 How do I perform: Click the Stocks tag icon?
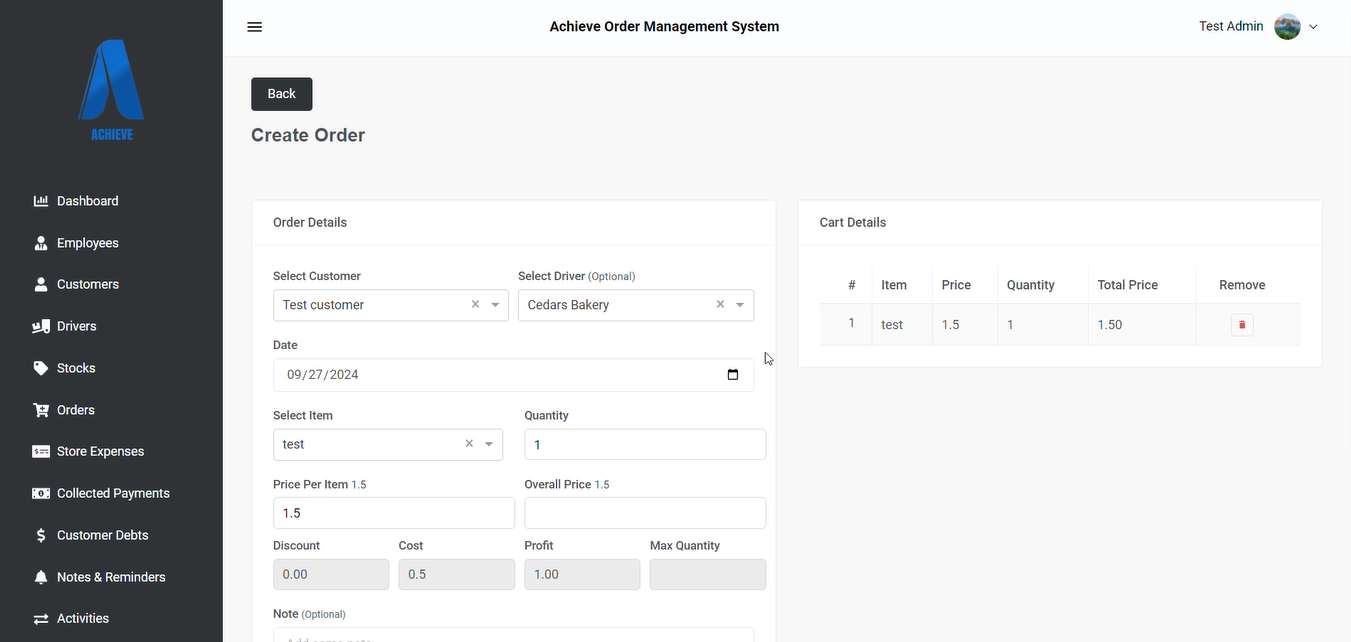[41, 368]
